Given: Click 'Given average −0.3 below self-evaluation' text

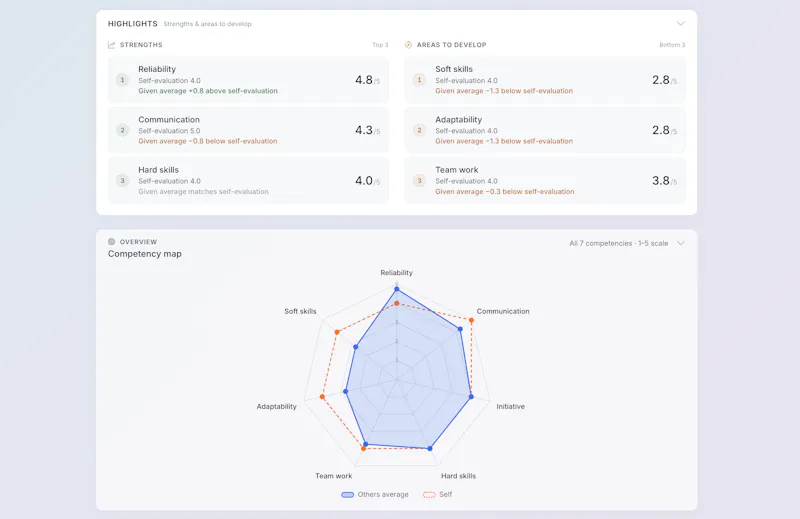Looking at the screenshot, I should [505, 191].
